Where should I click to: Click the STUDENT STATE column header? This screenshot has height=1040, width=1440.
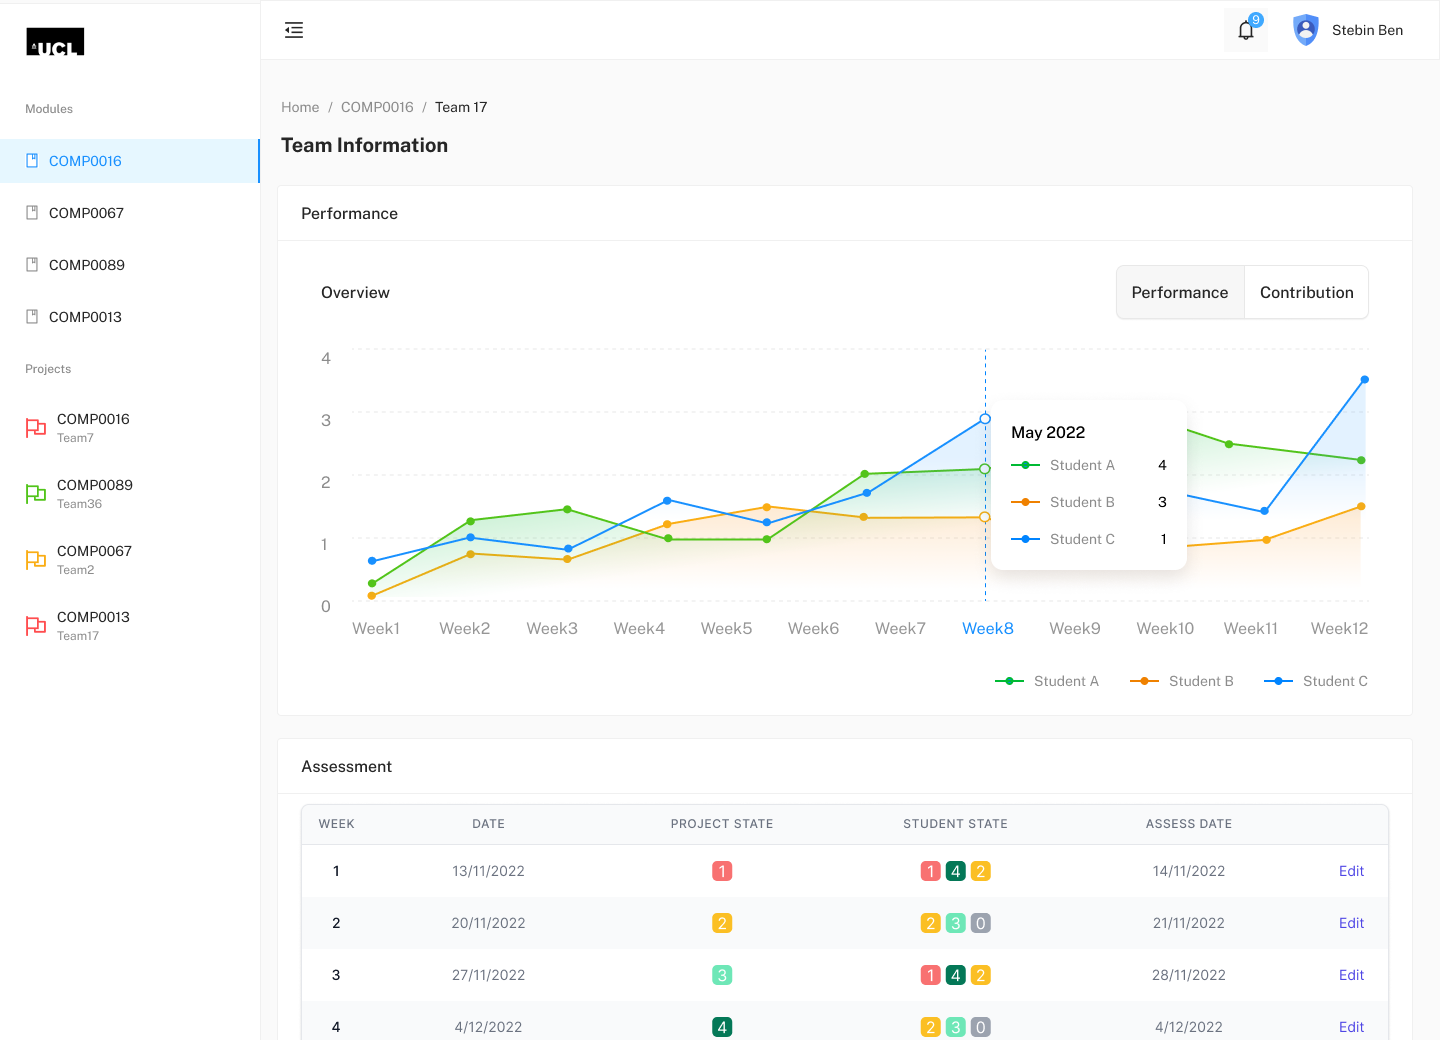(x=955, y=824)
